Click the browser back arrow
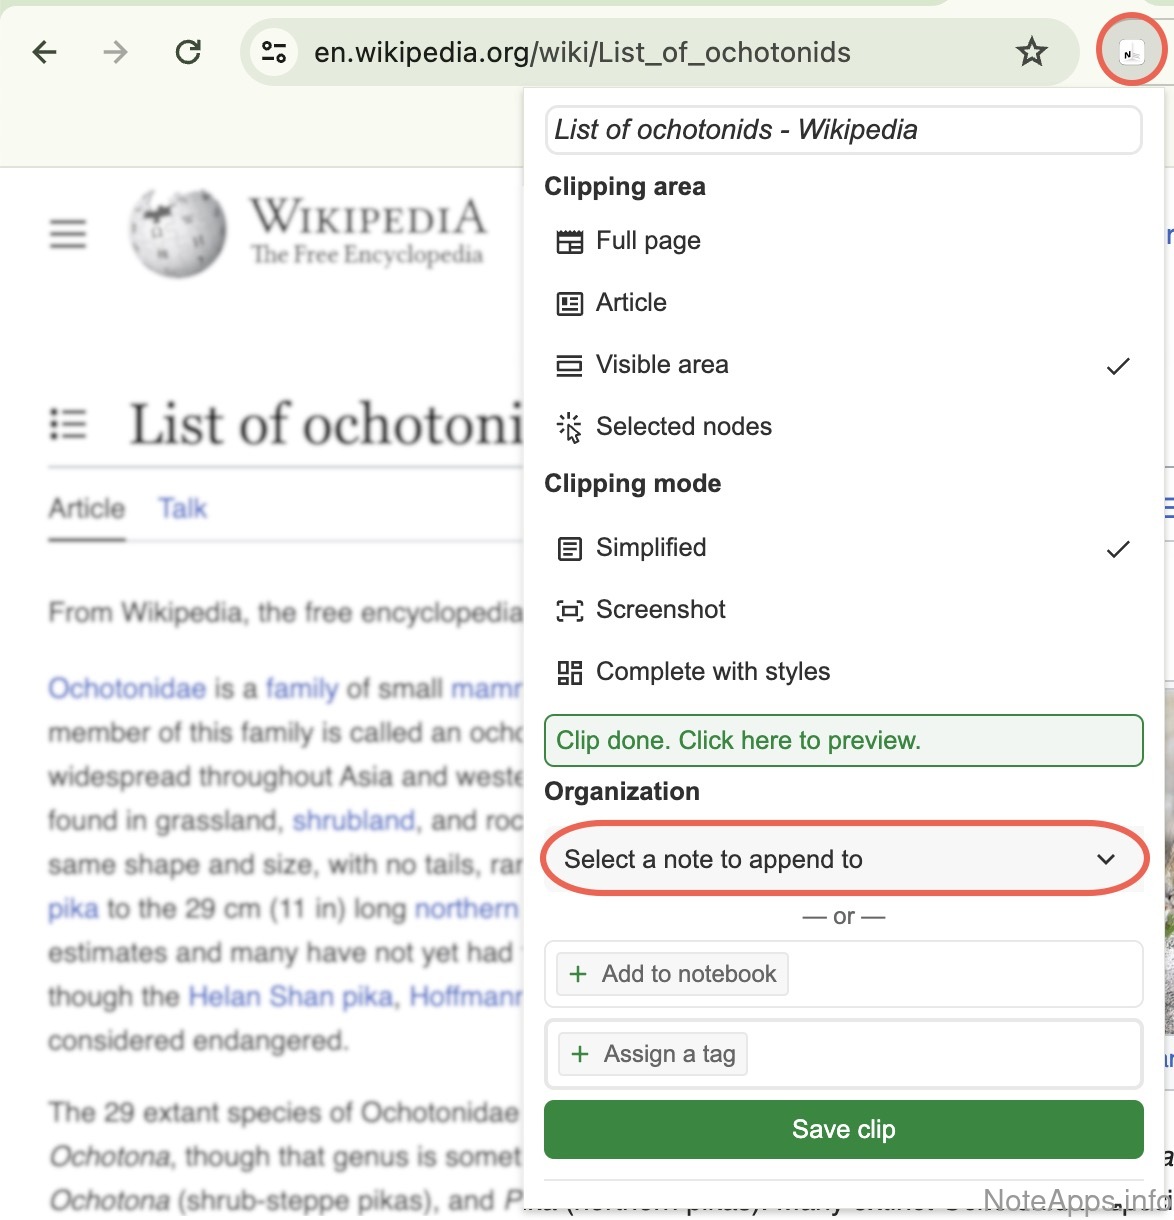The image size is (1174, 1220). 45,52
